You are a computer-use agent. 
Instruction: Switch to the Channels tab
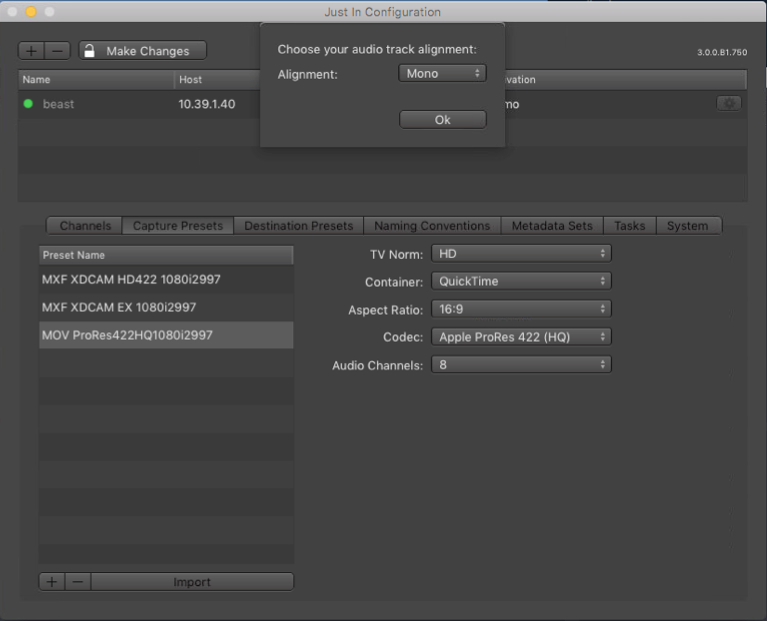point(84,226)
